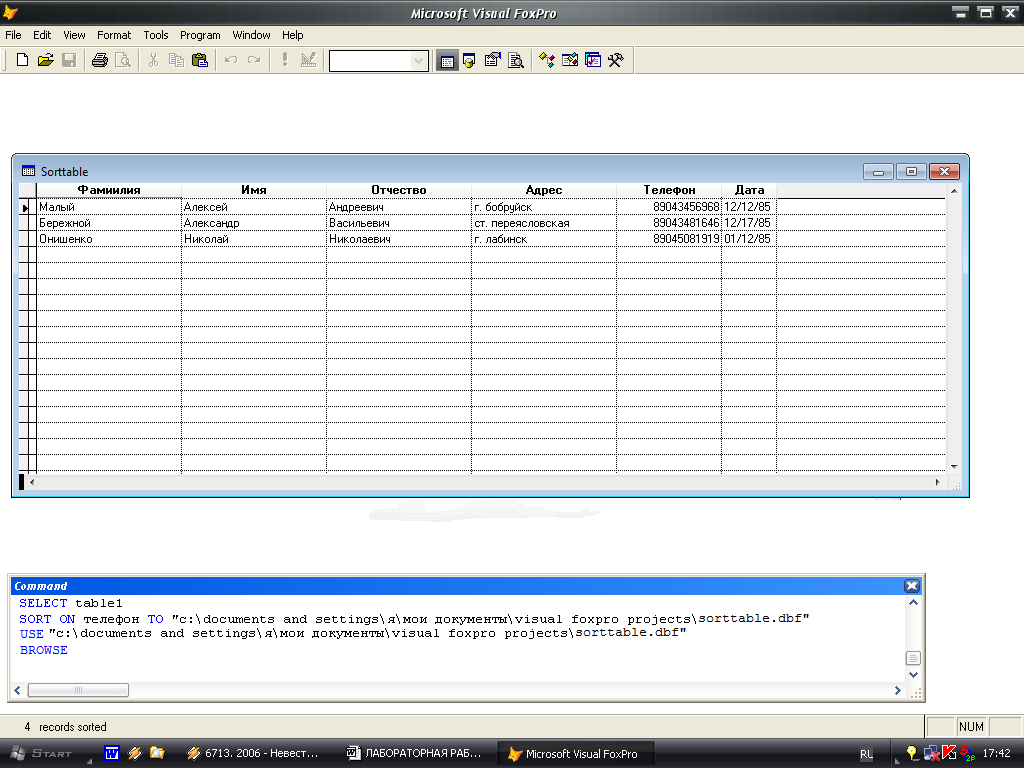Click Command window scroll right arrow
The width and height of the screenshot is (1026, 770).
coord(898,690)
